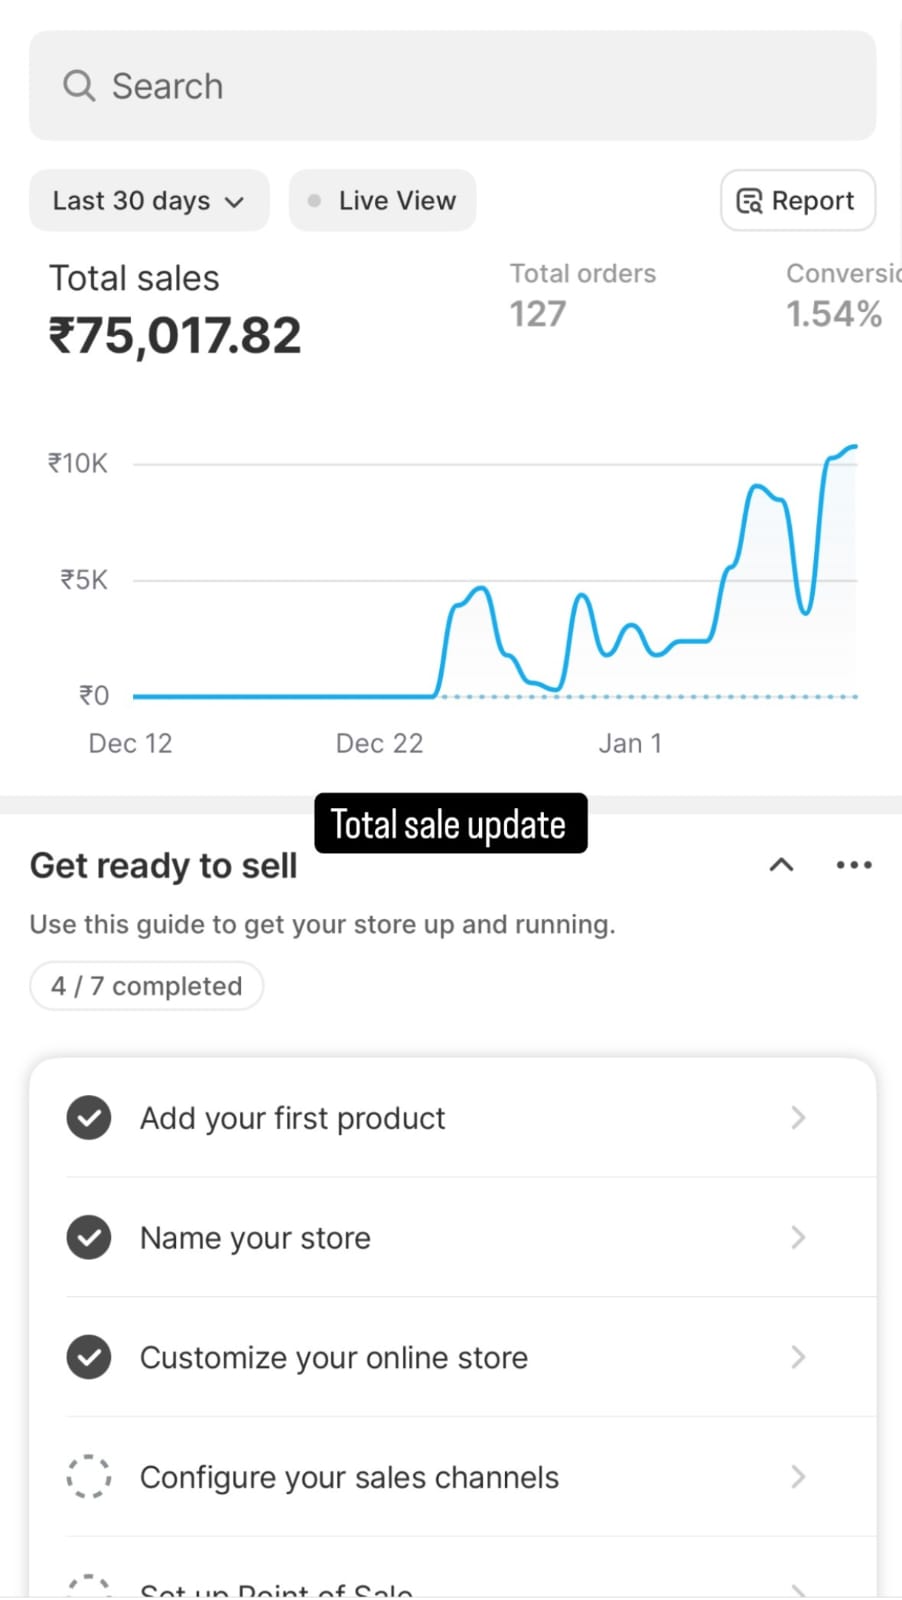The width and height of the screenshot is (902, 1600).
Task: Open arrow beside Name your store
Action: pyautogui.click(x=798, y=1238)
